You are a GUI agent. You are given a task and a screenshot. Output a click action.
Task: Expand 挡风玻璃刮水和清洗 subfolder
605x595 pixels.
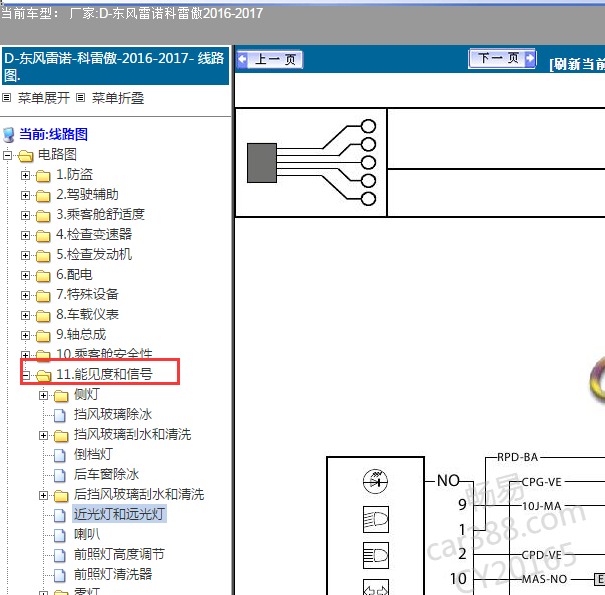pos(44,436)
